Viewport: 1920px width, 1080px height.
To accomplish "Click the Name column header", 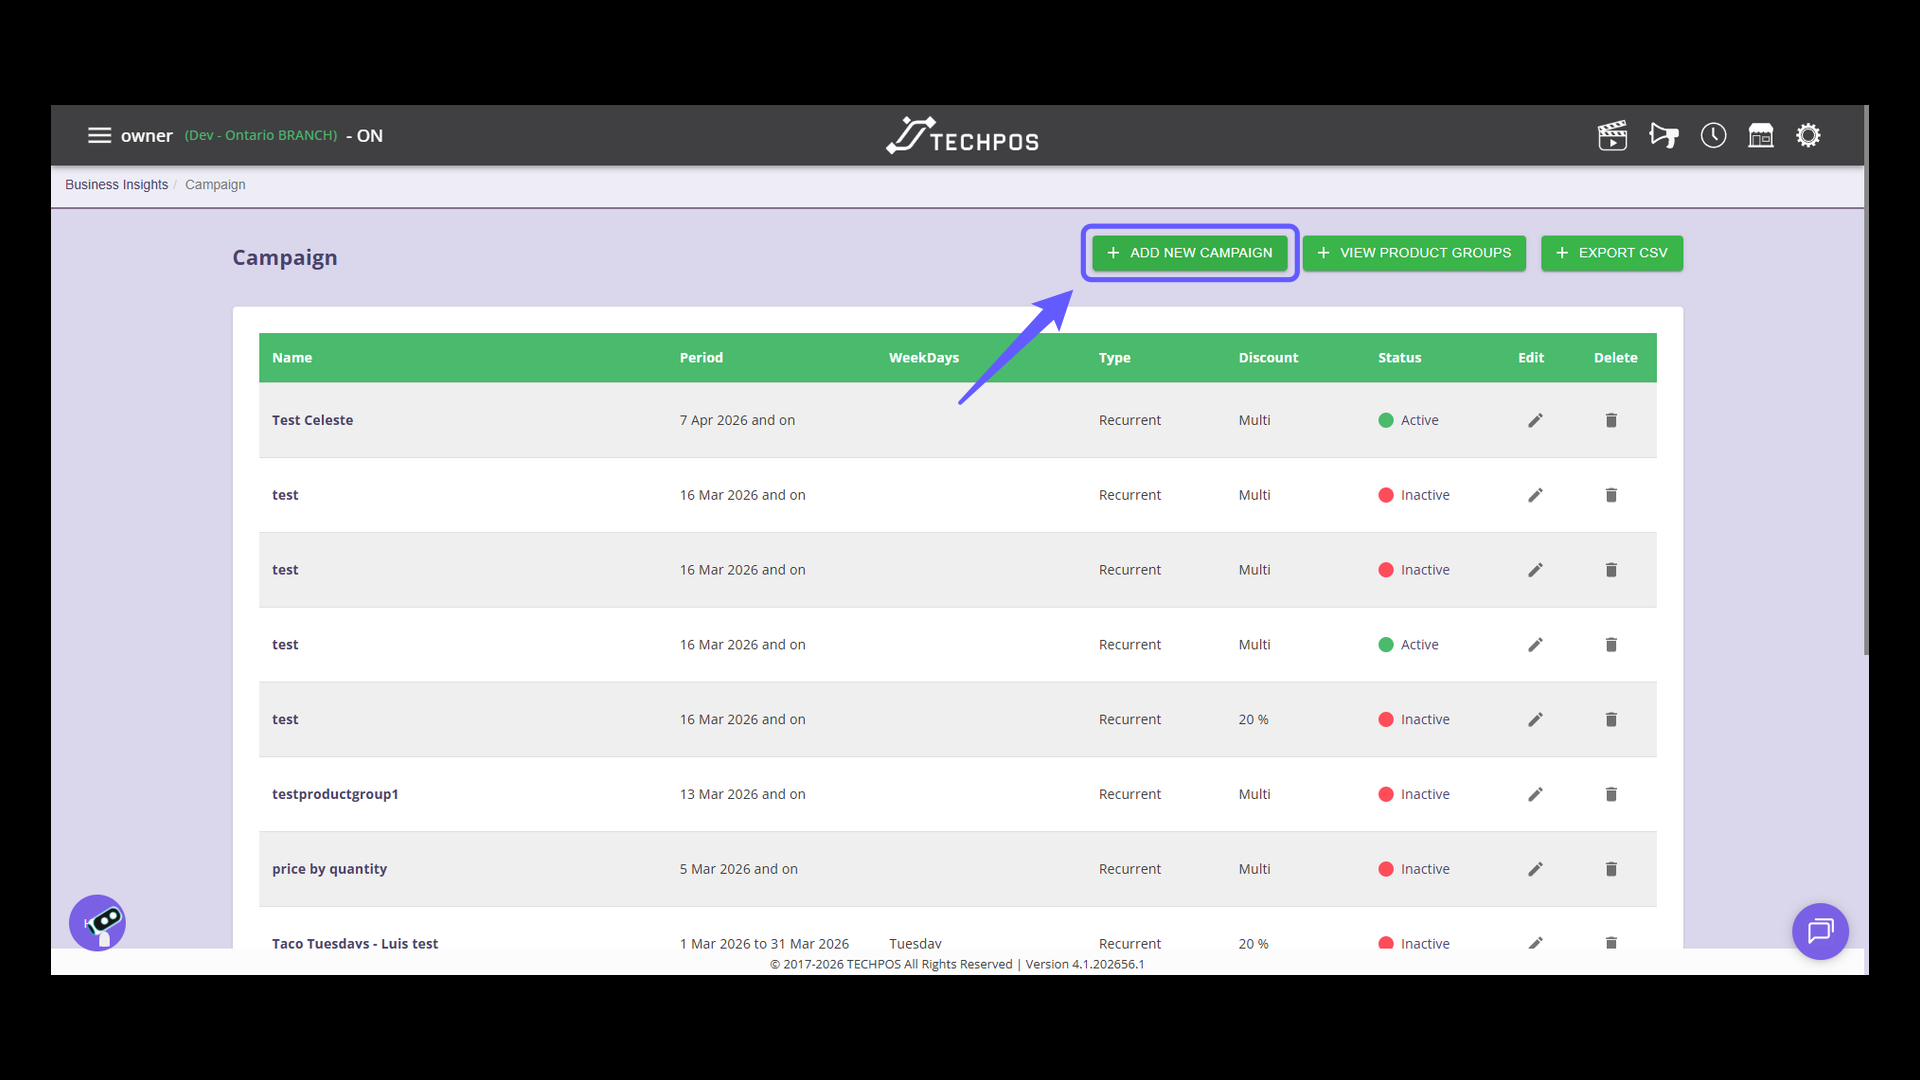I will (x=292, y=358).
